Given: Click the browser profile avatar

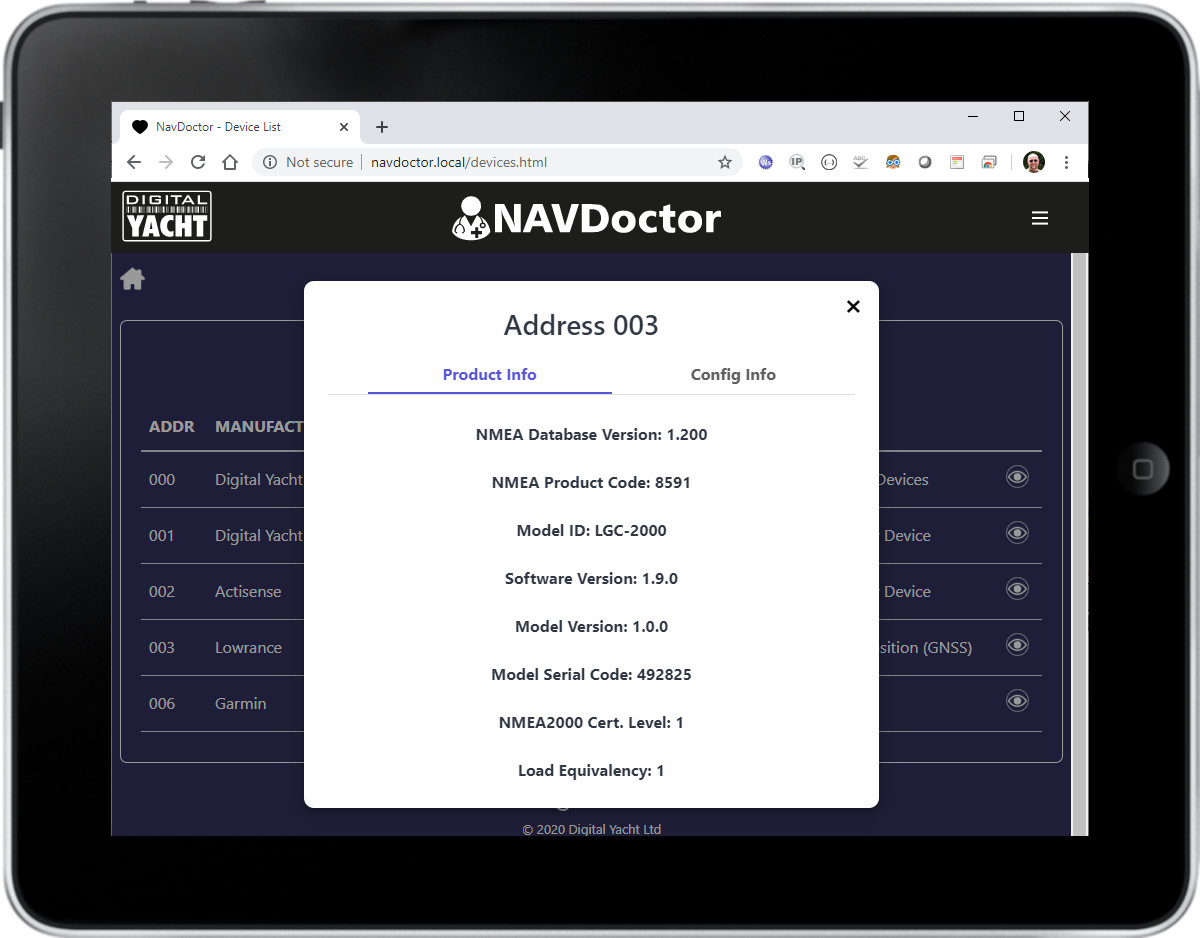Looking at the screenshot, I should pyautogui.click(x=1034, y=162).
